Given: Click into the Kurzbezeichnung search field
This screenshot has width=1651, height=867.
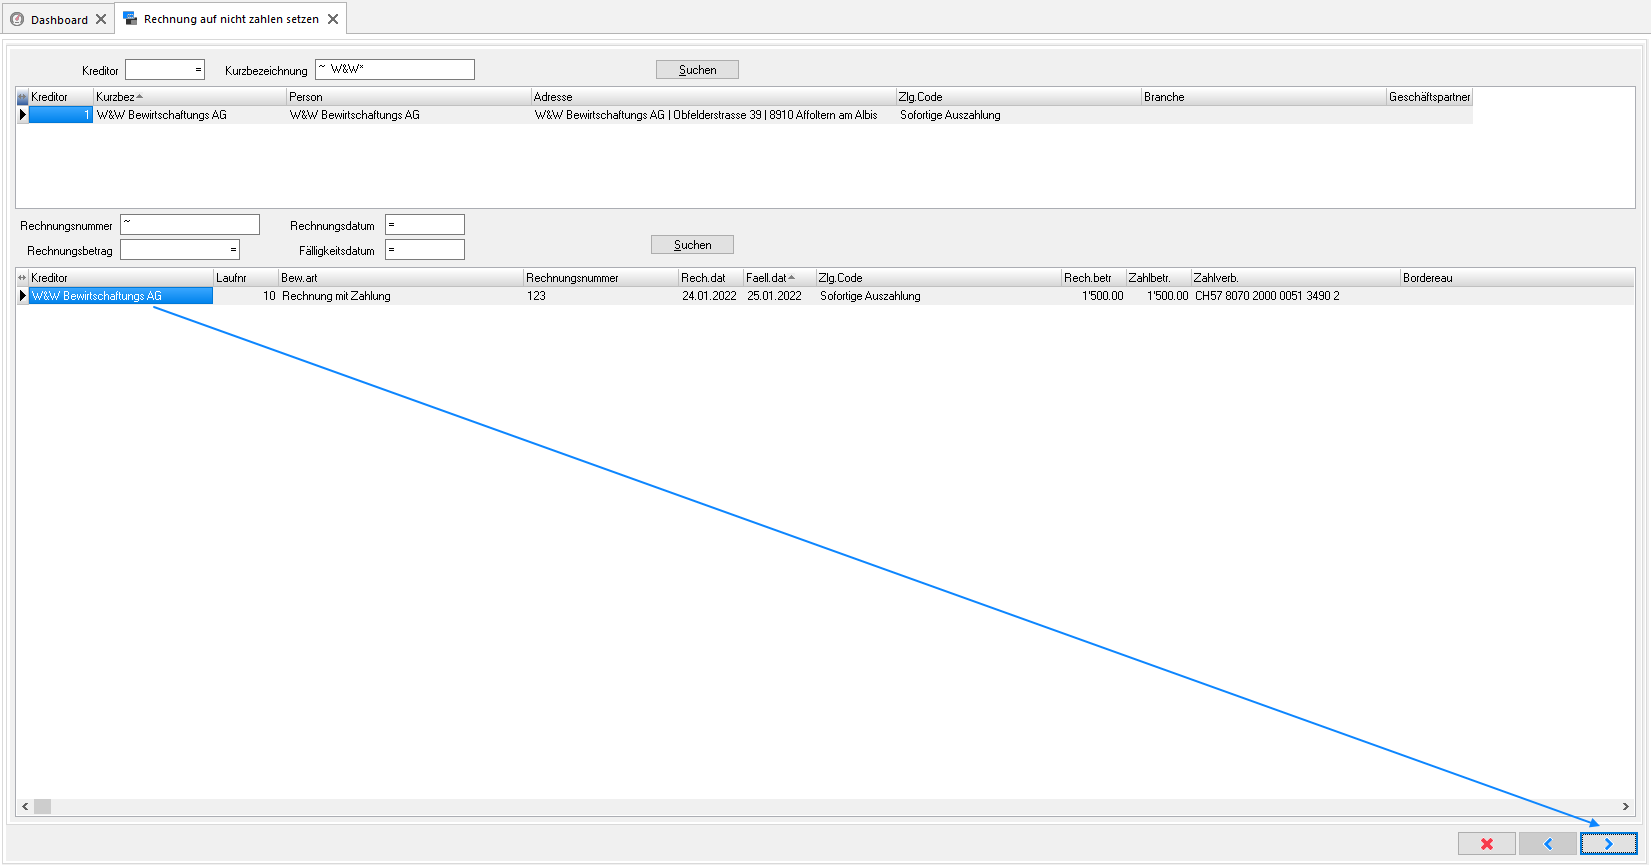Looking at the screenshot, I should point(395,69).
